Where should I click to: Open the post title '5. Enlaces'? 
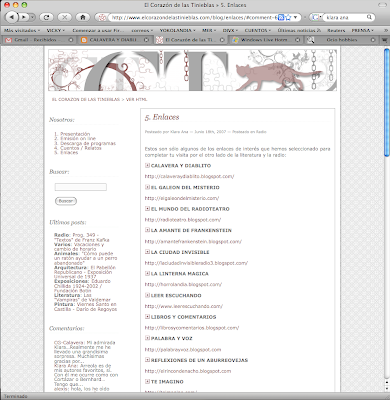tap(162, 117)
